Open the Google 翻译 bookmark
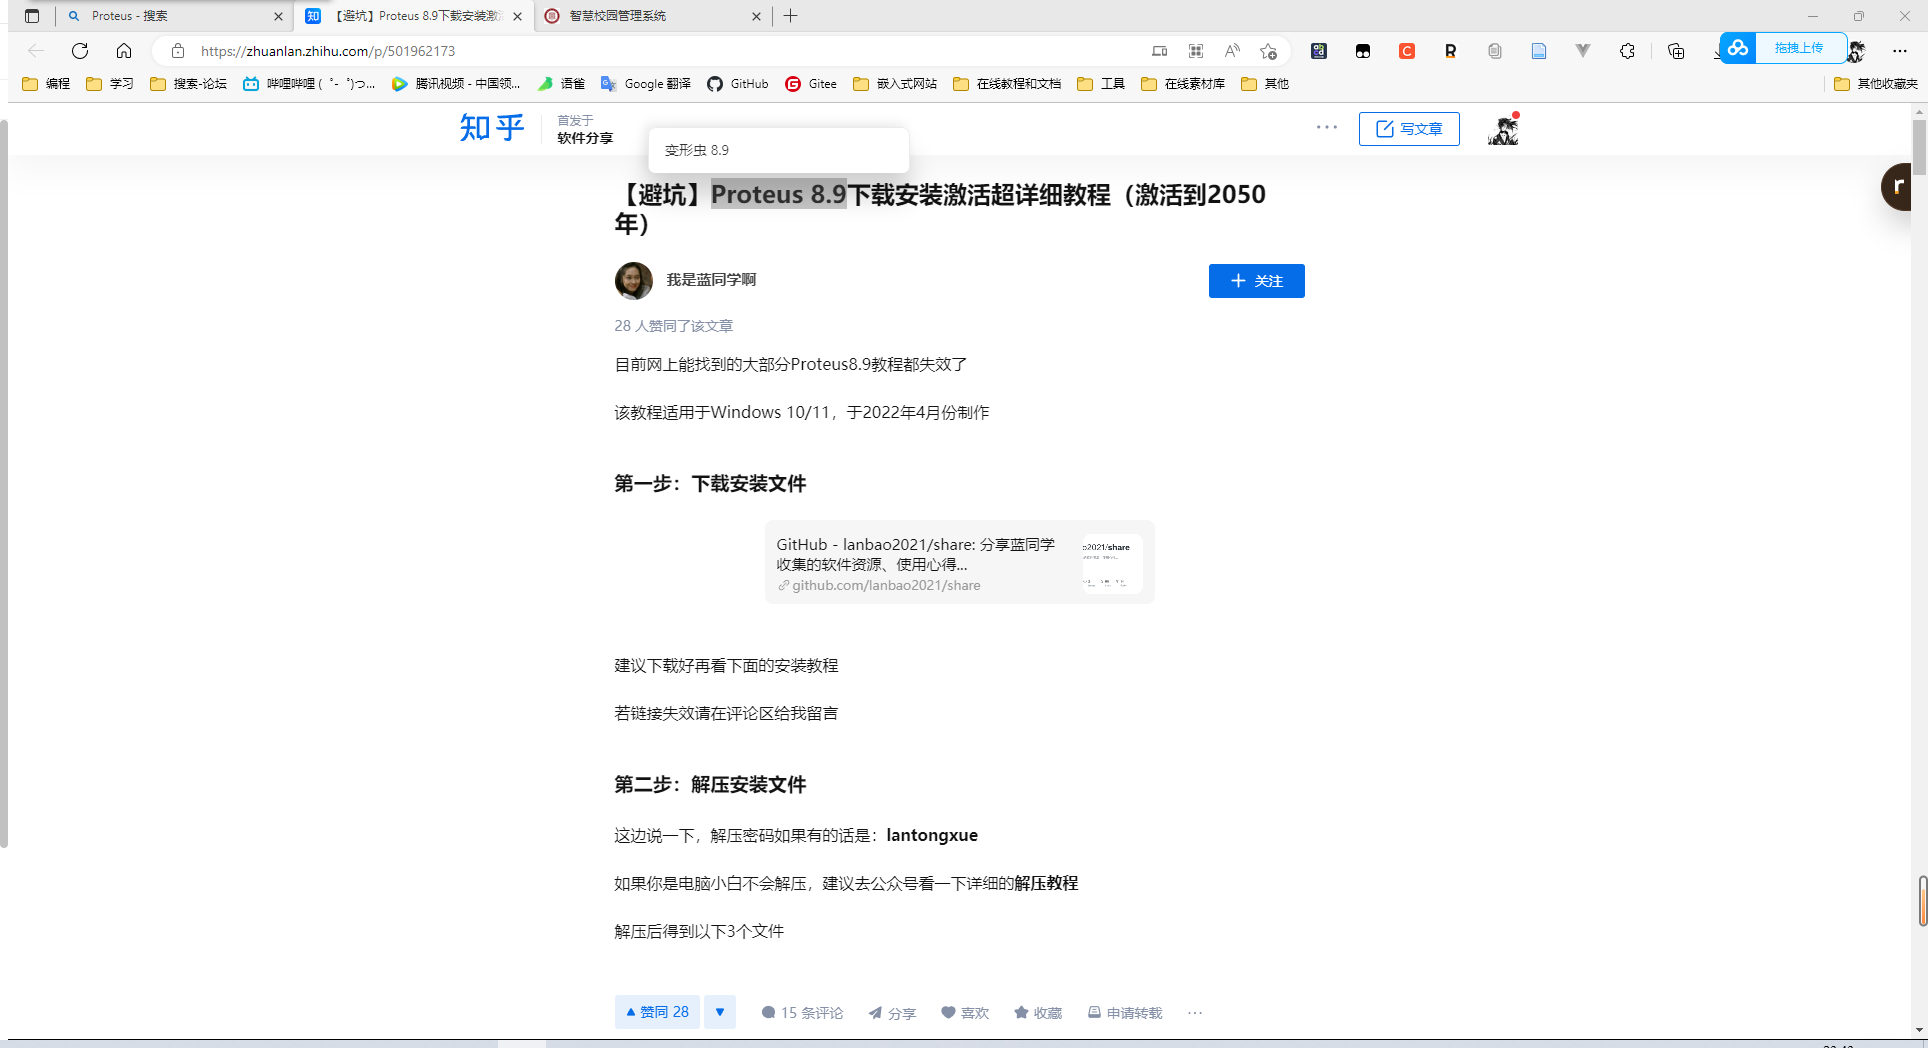 pyautogui.click(x=646, y=84)
